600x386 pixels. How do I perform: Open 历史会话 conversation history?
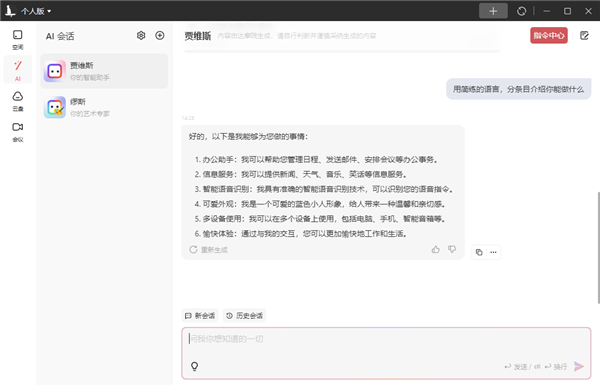pyautogui.click(x=245, y=316)
